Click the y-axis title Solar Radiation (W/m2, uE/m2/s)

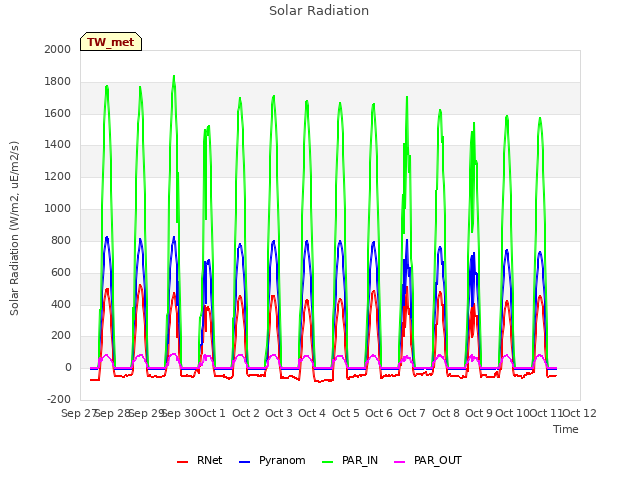coord(14,228)
